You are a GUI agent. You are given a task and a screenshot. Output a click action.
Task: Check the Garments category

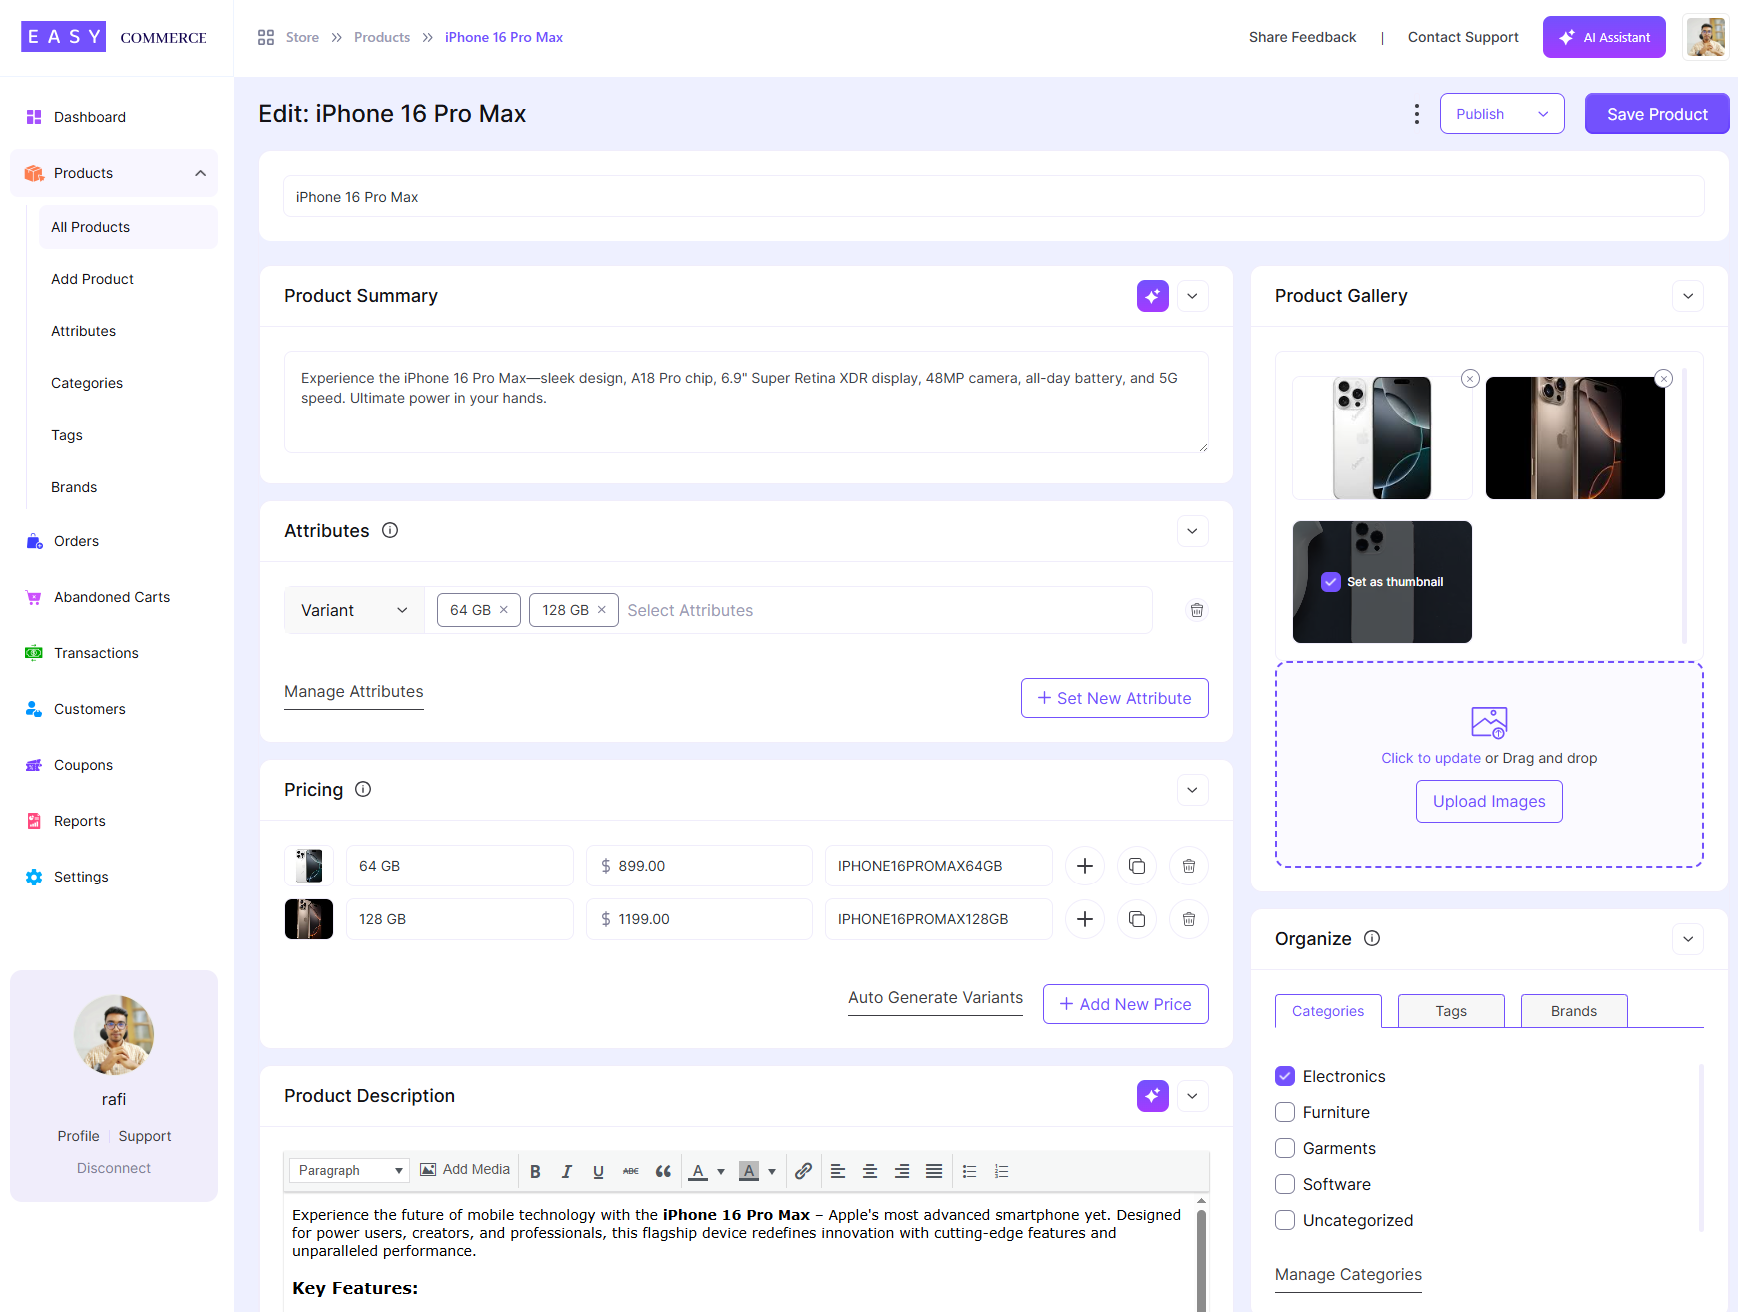pyautogui.click(x=1285, y=1148)
